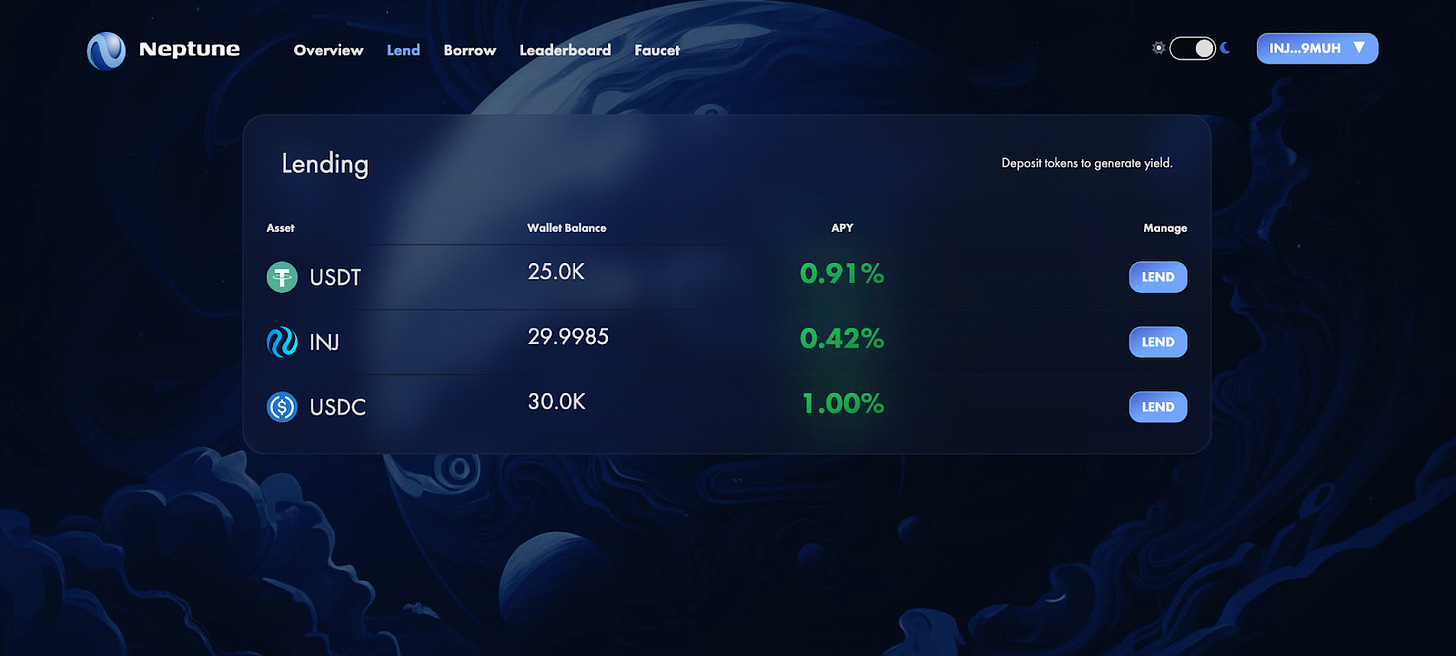This screenshot has height=656, width=1456.
Task: Click the 29.9985 wallet balance
Action: tap(568, 337)
